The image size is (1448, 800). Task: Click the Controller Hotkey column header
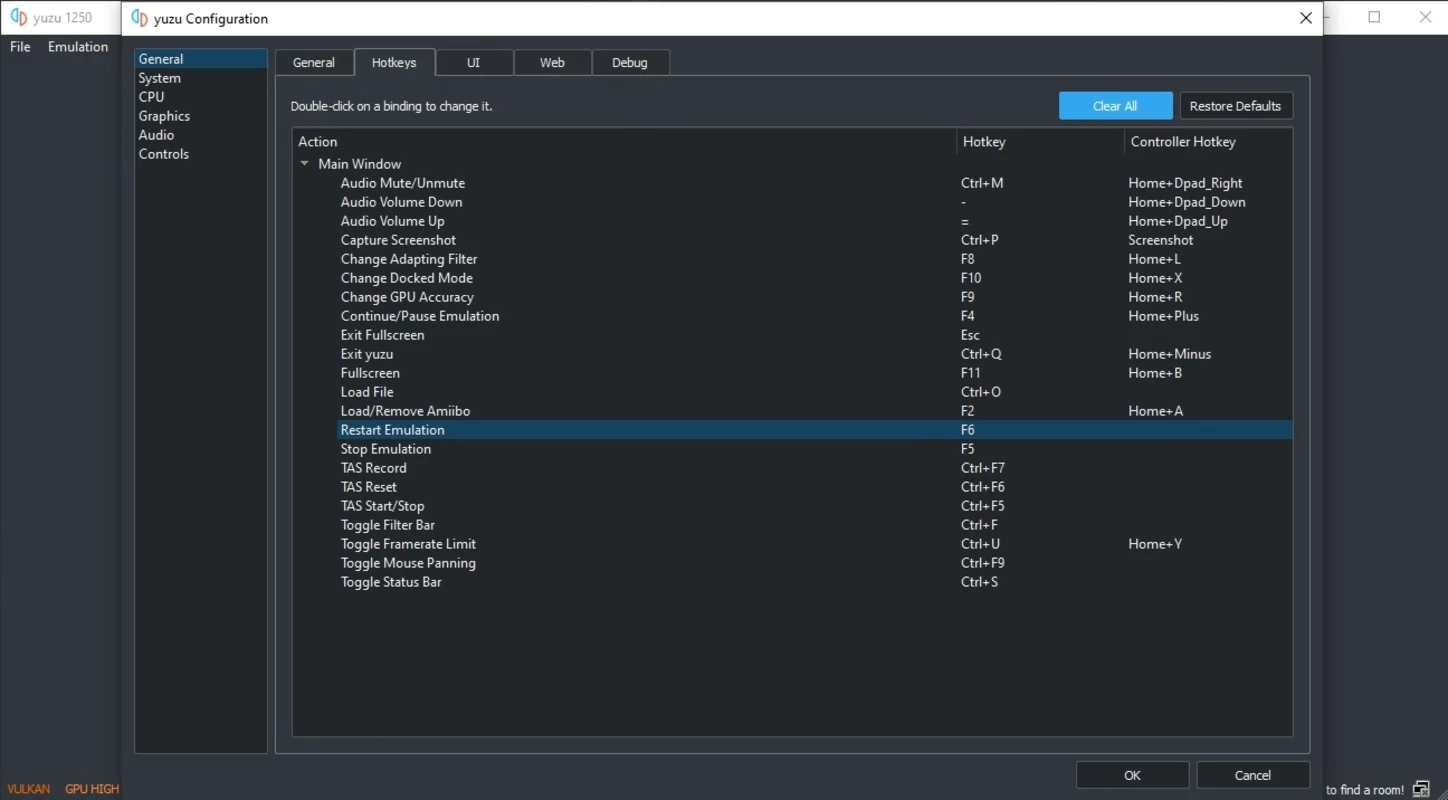(1208, 142)
